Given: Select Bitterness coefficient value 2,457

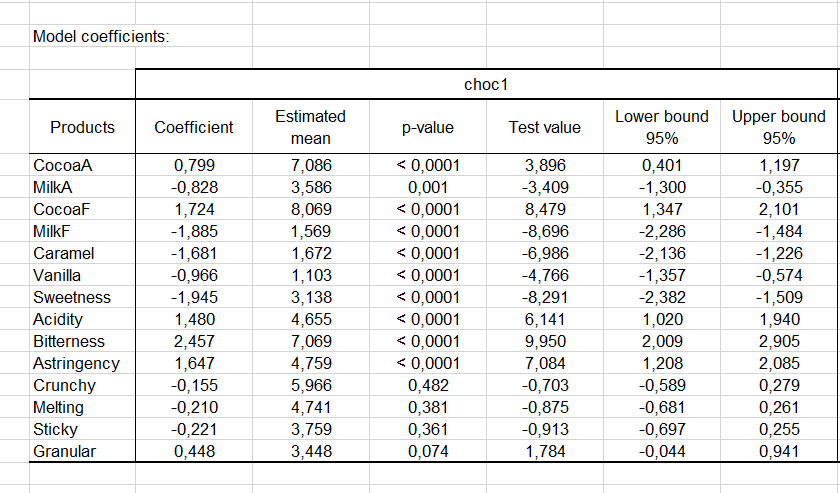Looking at the screenshot, I should tap(193, 341).
